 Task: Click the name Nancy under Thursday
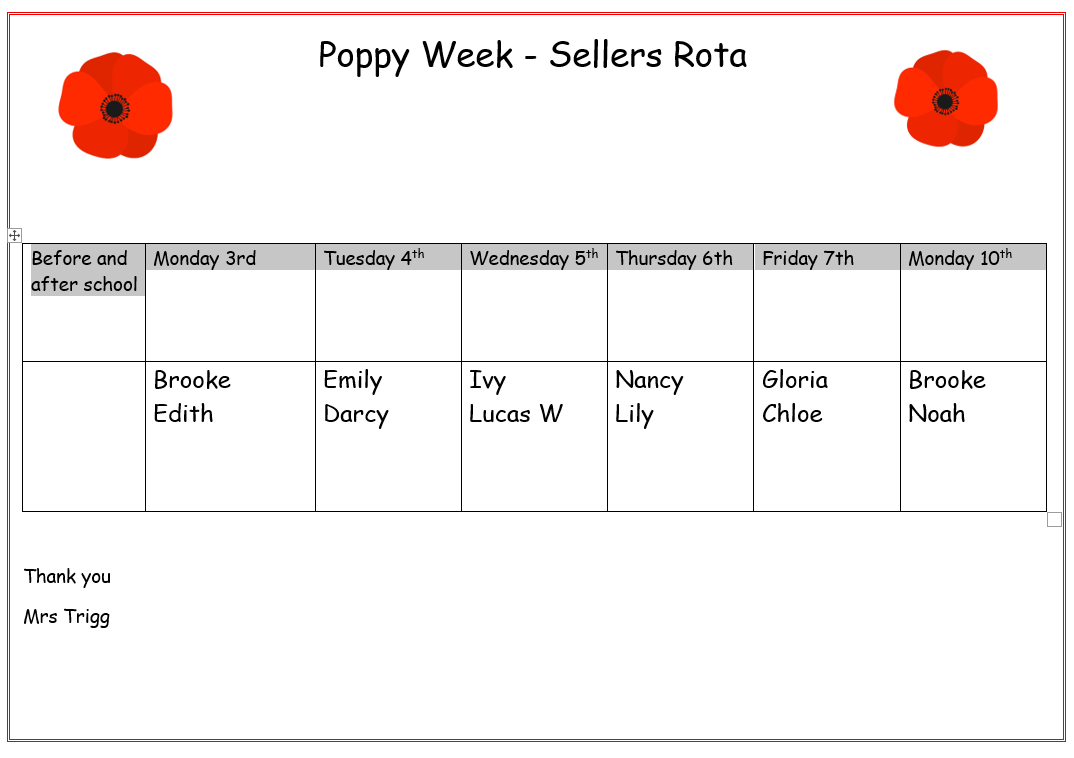click(x=649, y=381)
